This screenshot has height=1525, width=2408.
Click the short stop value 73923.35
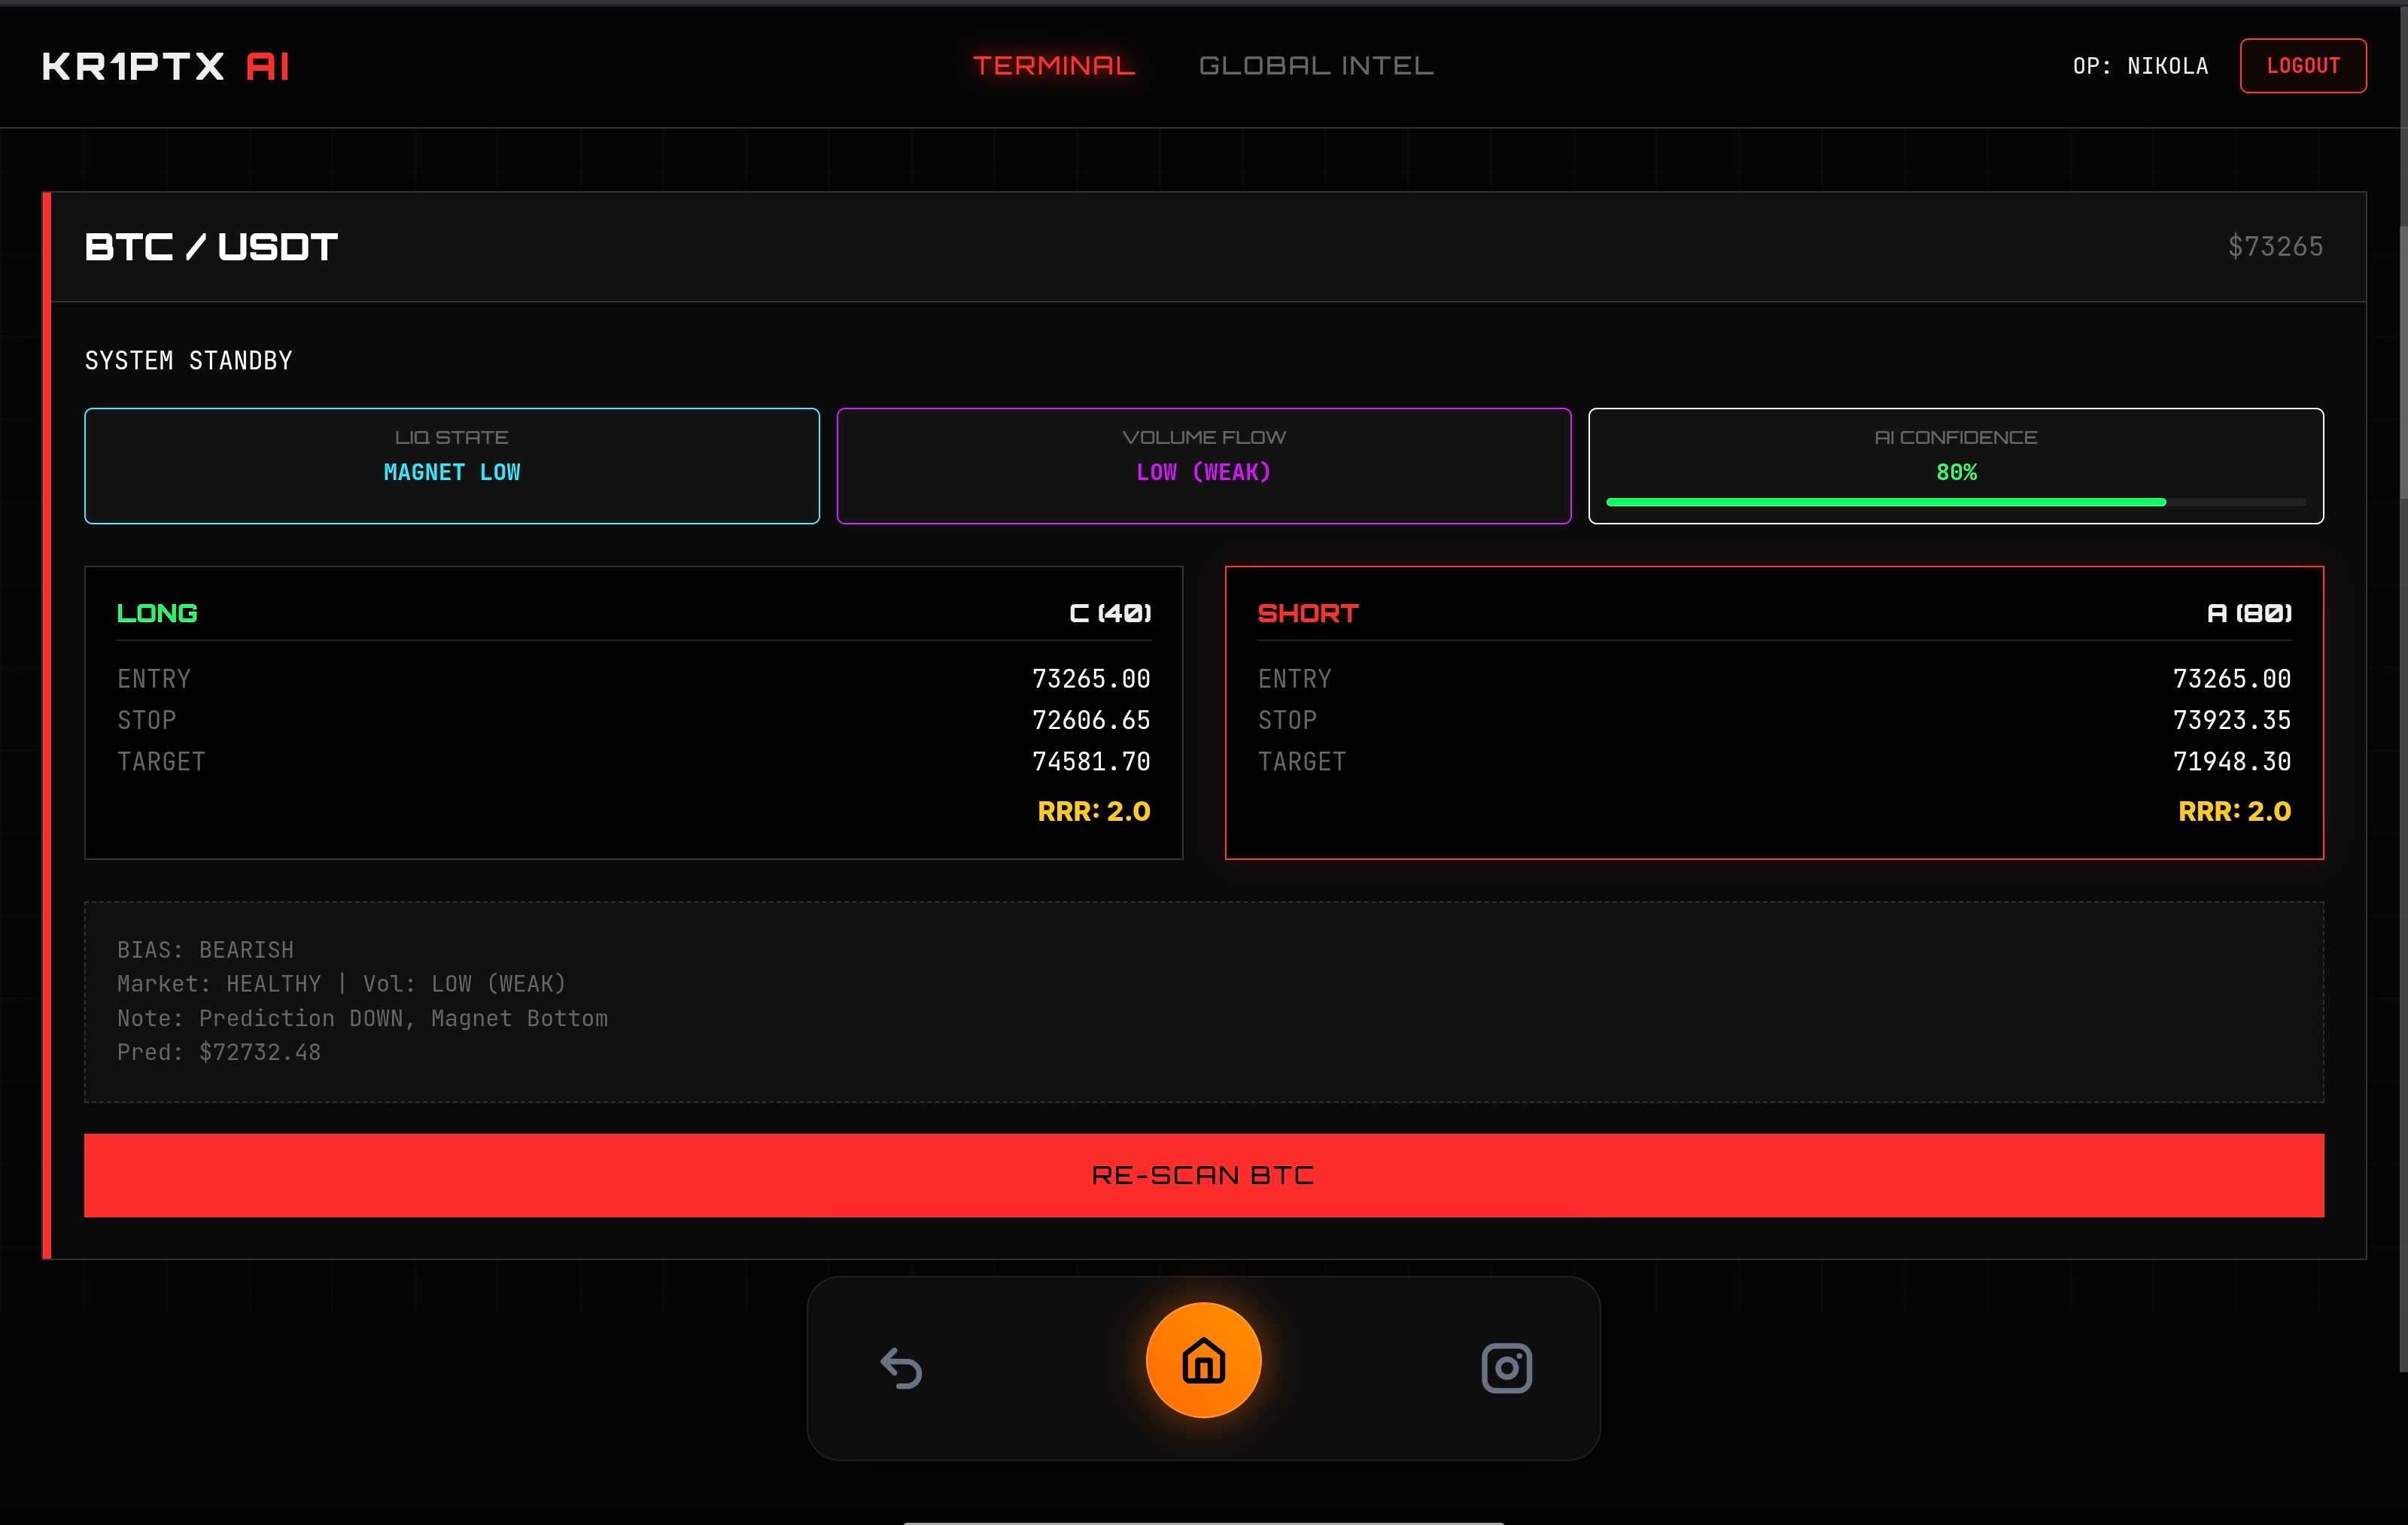(x=2232, y=720)
